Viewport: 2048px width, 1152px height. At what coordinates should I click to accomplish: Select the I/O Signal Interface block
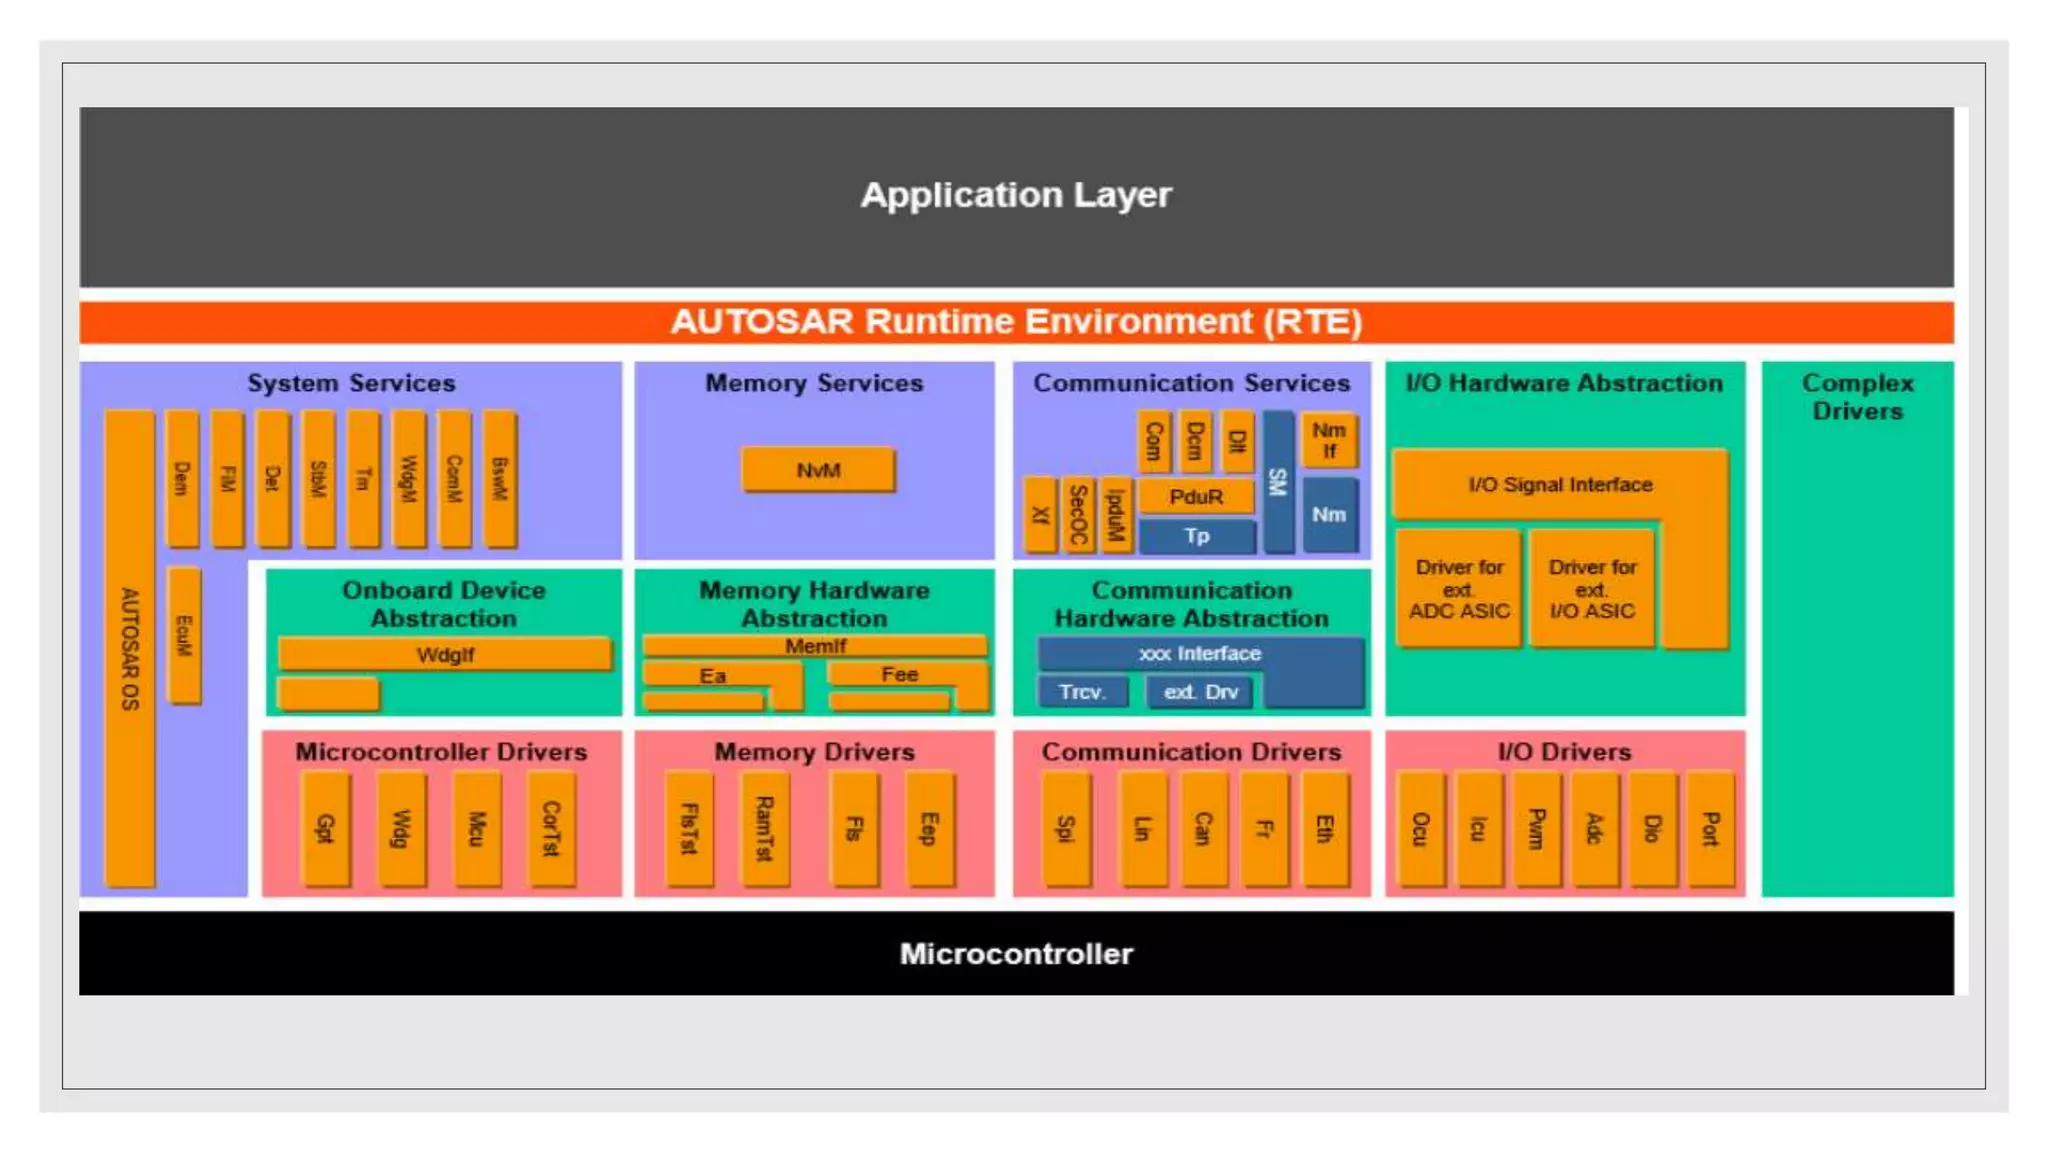coord(1560,485)
